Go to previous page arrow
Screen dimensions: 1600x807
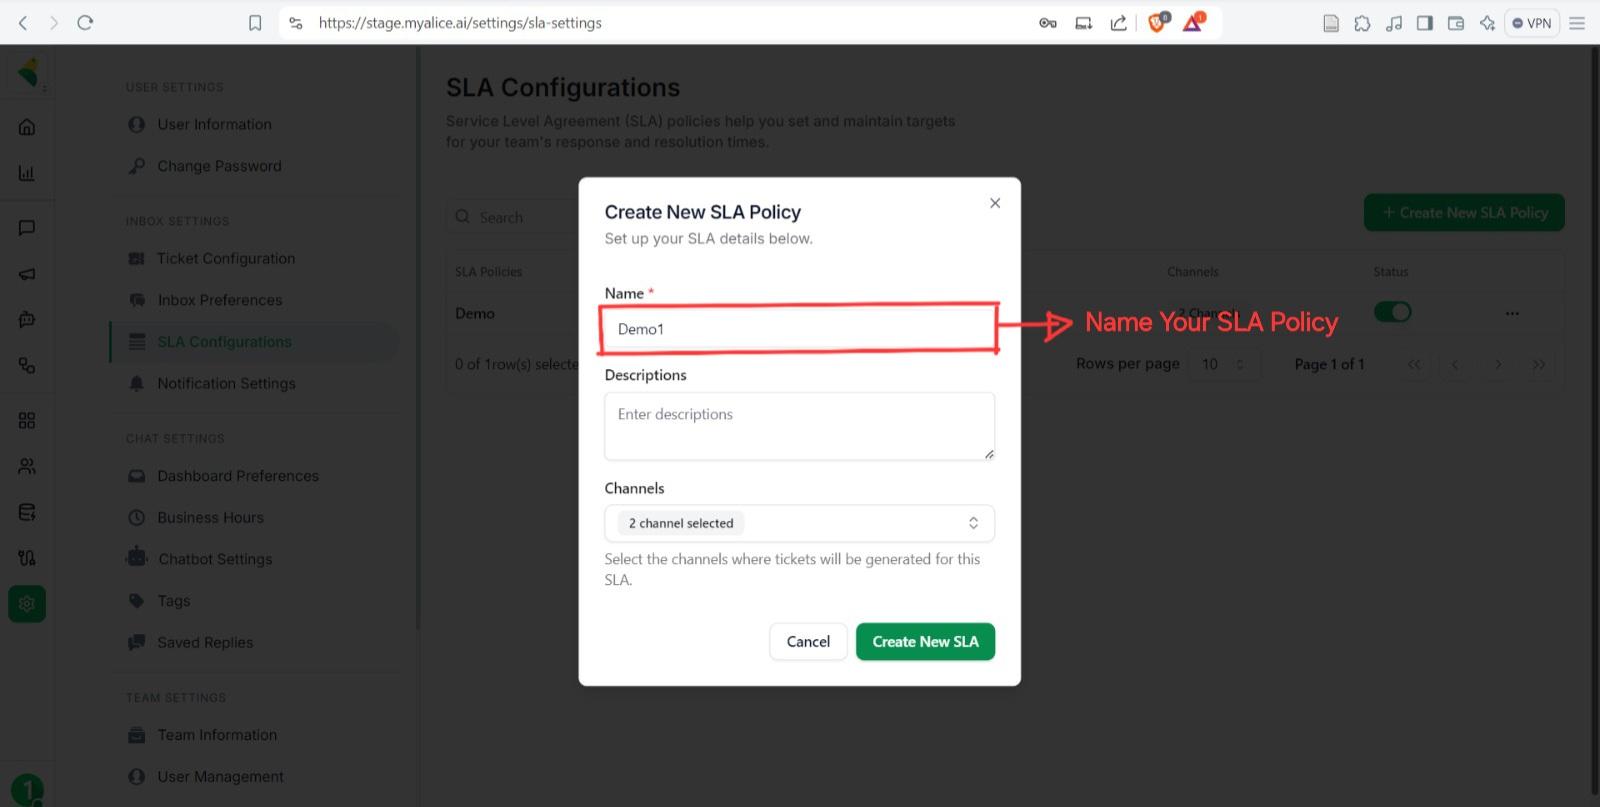click(x=1455, y=365)
